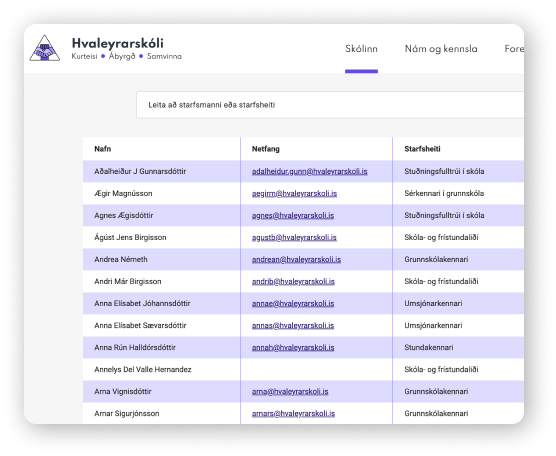Email Aðalheiður J Gunnarsdóttir
This screenshot has height=456, width=556.
310,171
